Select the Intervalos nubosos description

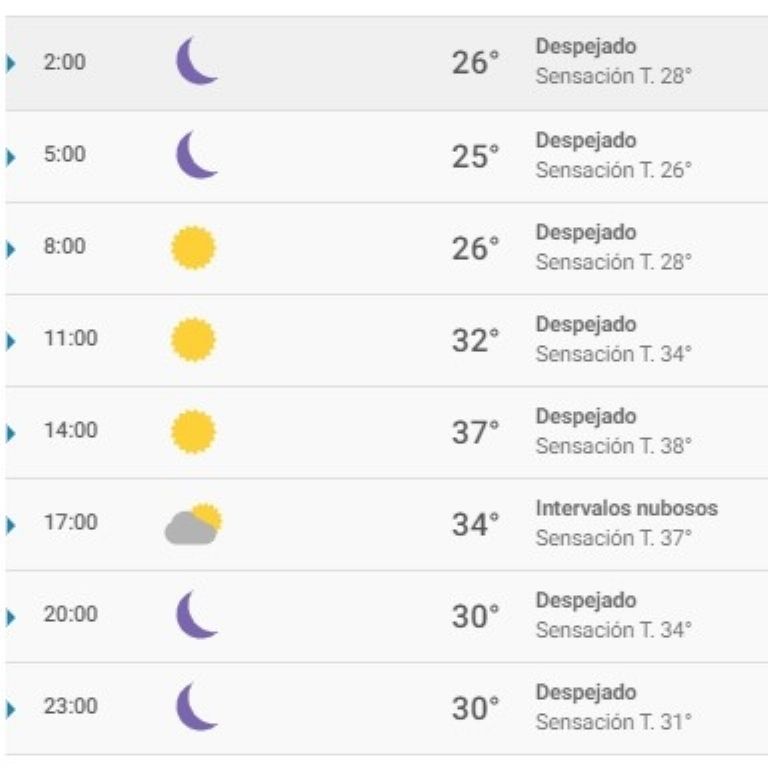627,508
